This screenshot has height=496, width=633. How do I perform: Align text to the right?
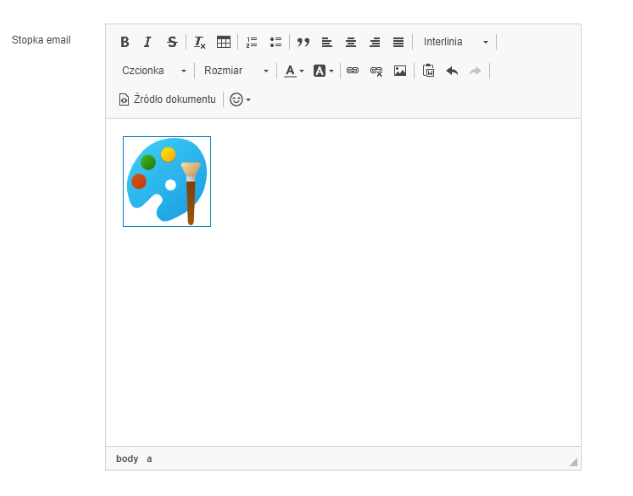point(375,42)
